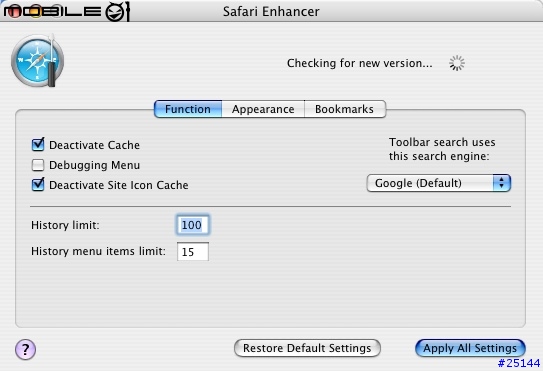Click the Safari Enhancer window title
This screenshot has width=543, height=371.
click(271, 11)
